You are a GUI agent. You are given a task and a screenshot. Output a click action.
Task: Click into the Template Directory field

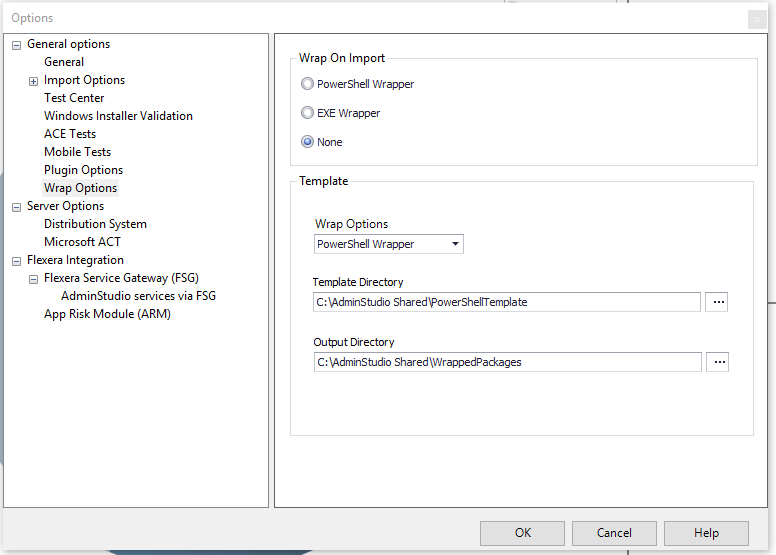(506, 302)
